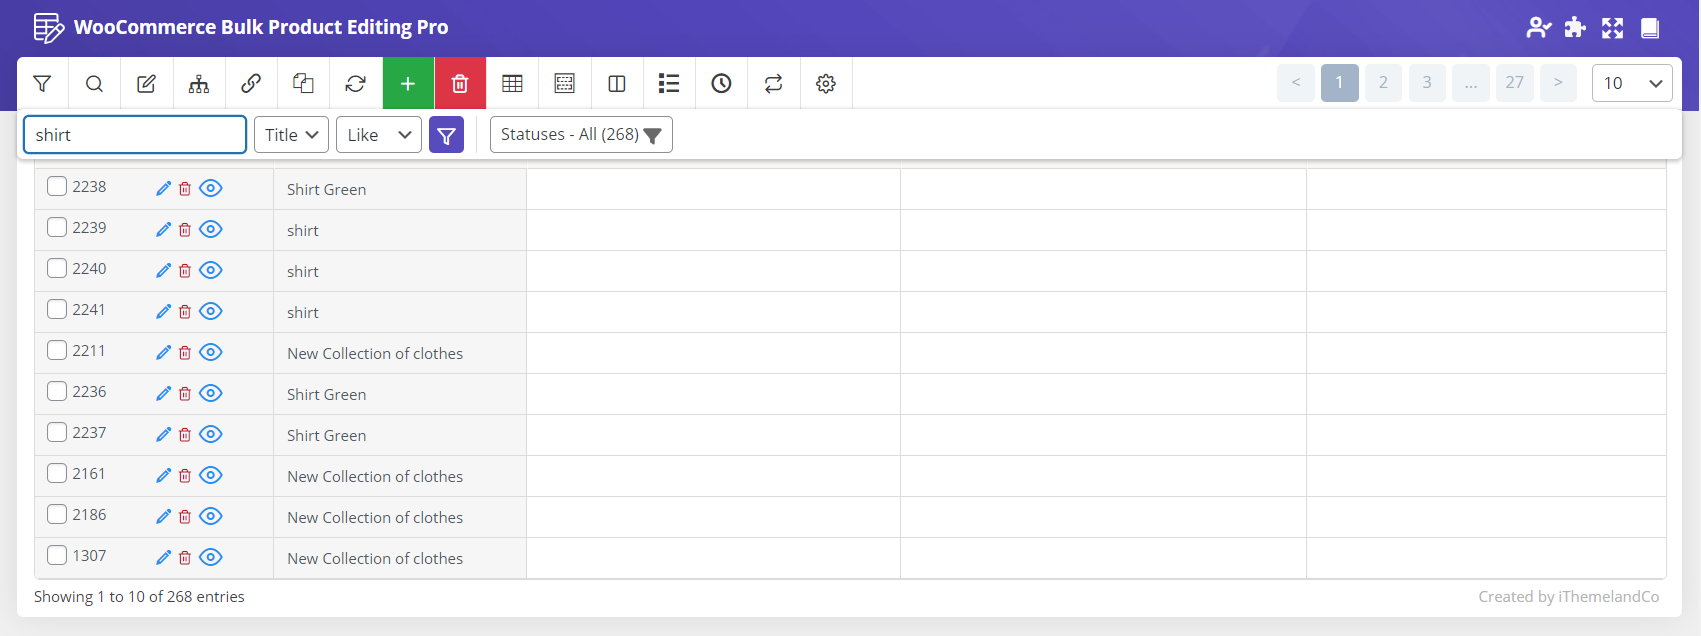Open the filter form from the toolbar
1701x636 pixels.
(x=43, y=84)
